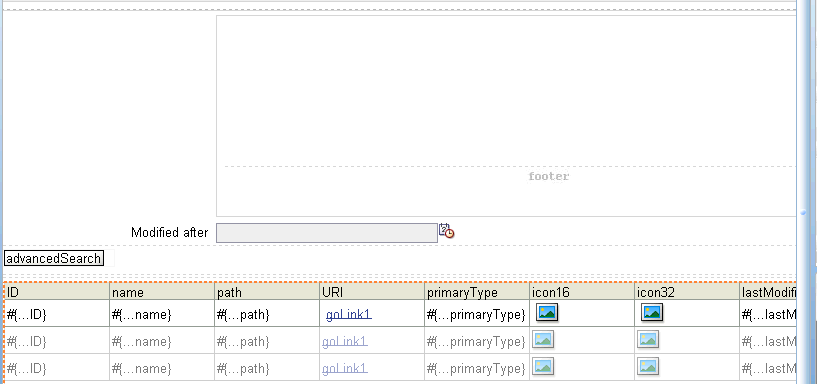Click the dark goLink1 link in the first row
This screenshot has width=817, height=384.
pos(349,315)
